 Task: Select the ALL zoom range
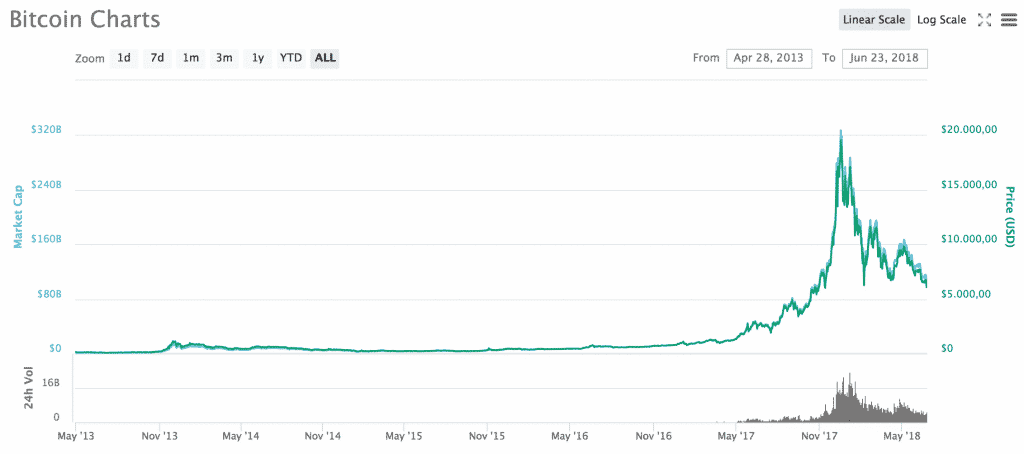click(x=325, y=57)
